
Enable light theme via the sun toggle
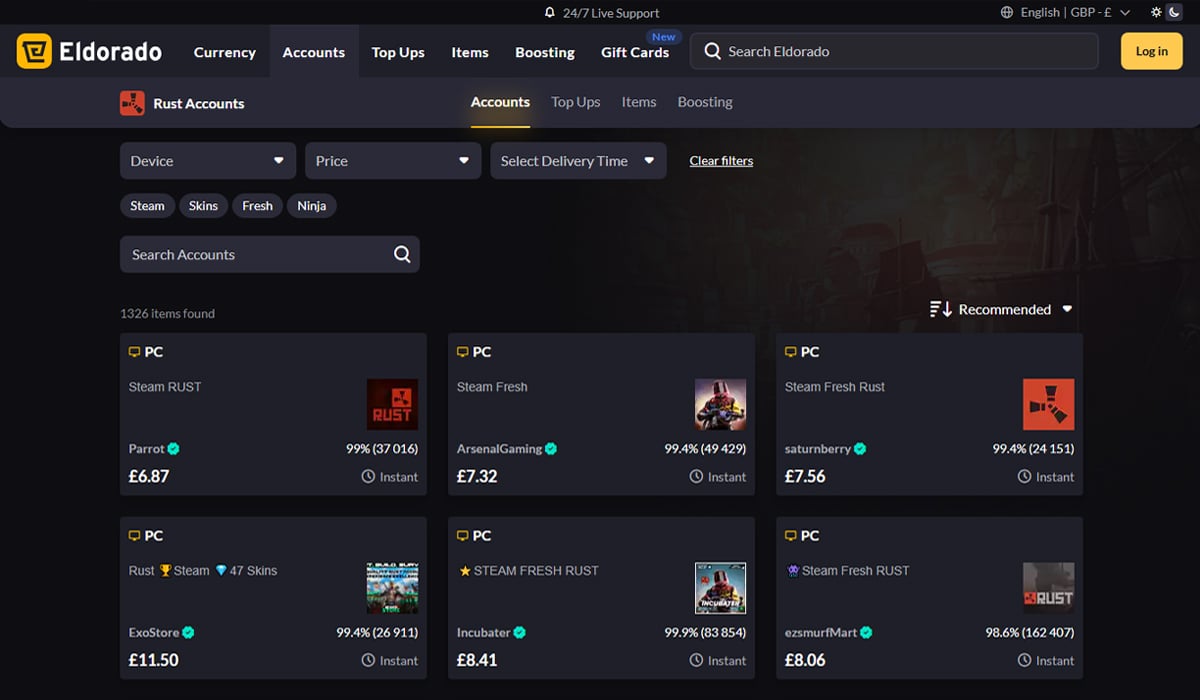tap(1156, 12)
